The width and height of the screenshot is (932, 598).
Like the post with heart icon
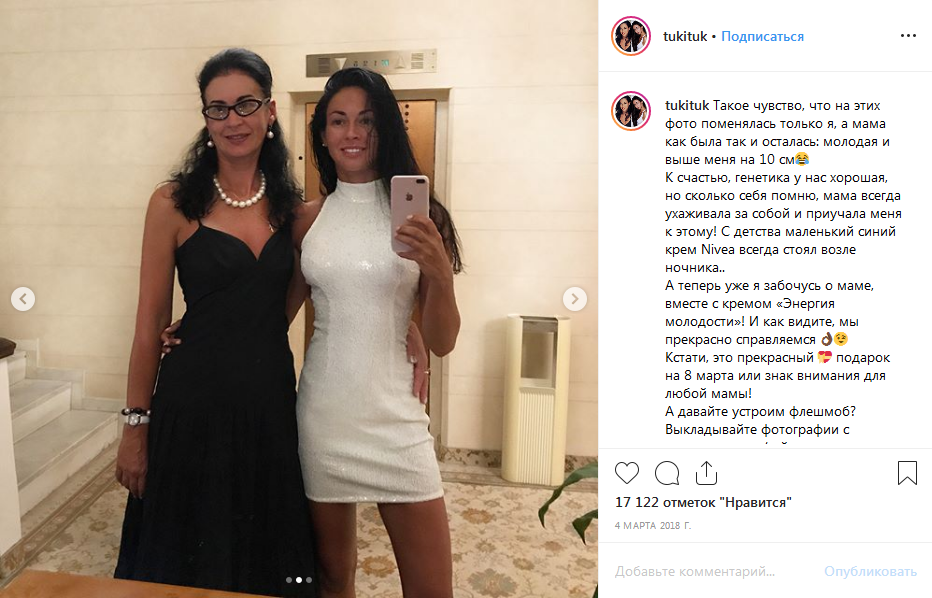tap(626, 473)
